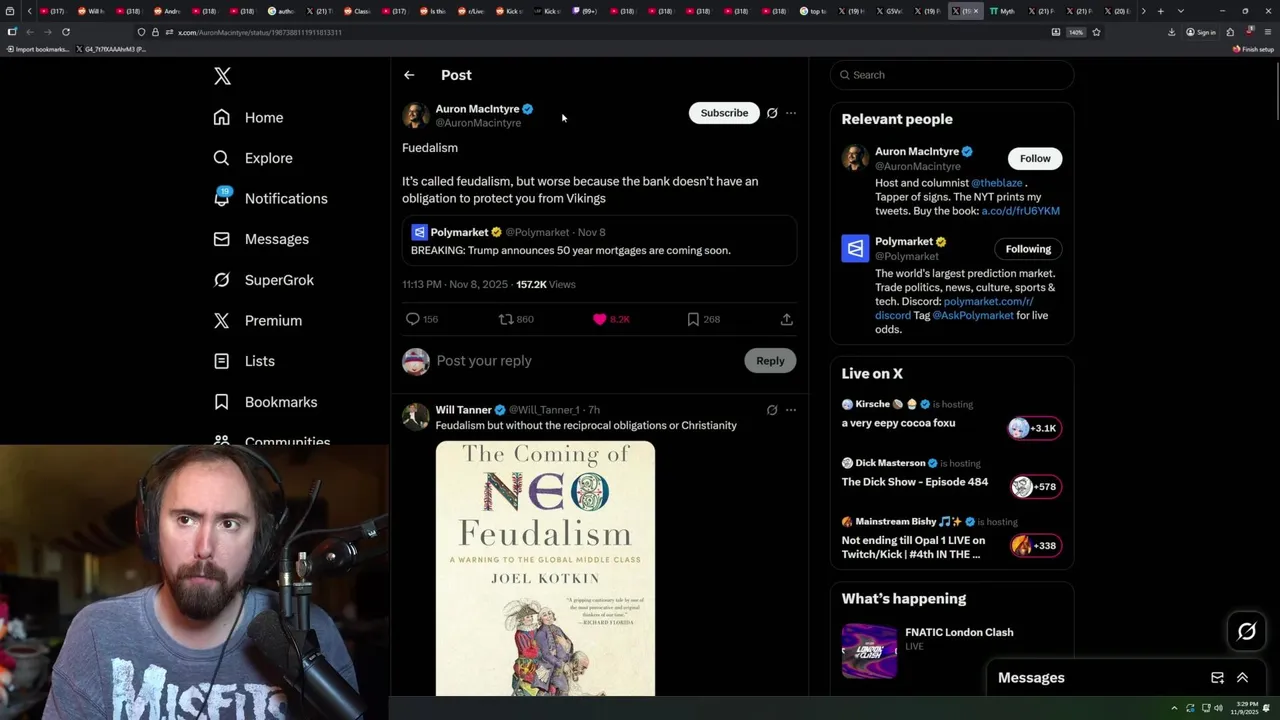
Task: Bookmark this page with star icon
Action: tap(1096, 32)
